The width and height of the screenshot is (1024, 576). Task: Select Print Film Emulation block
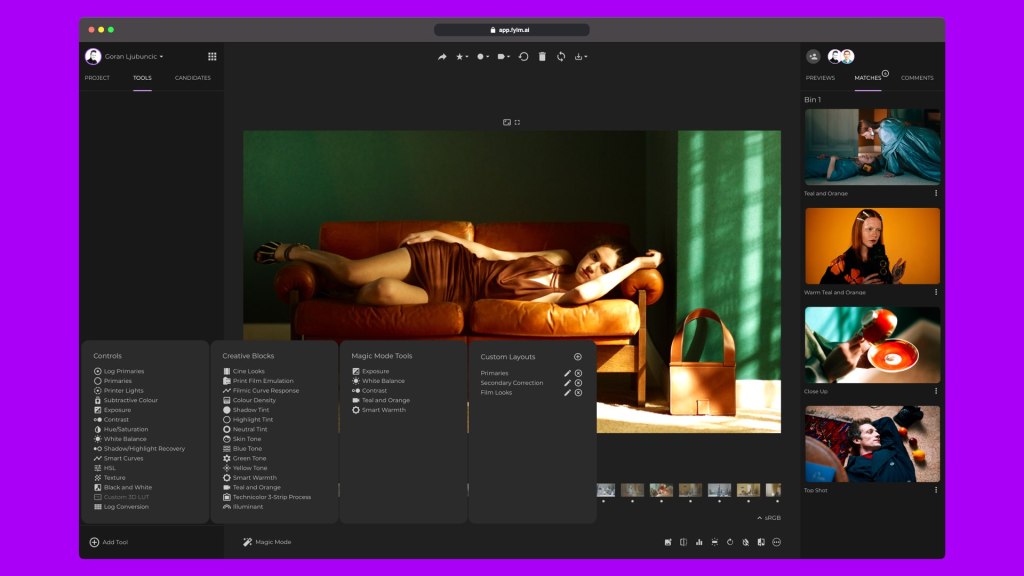[258, 381]
